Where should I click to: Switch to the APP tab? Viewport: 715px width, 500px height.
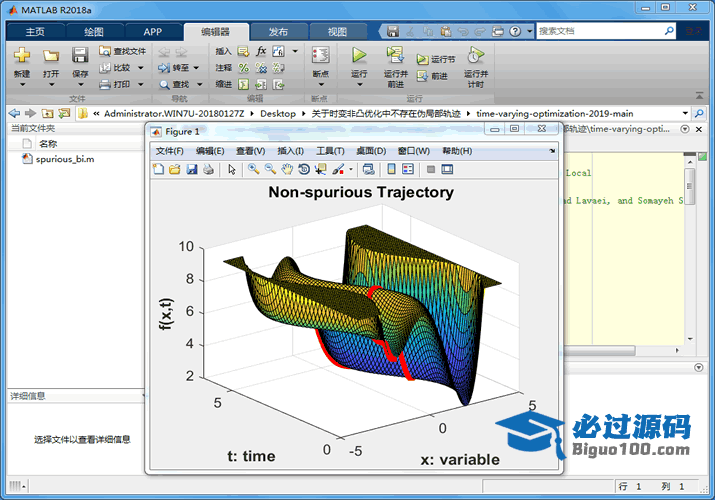(152, 31)
